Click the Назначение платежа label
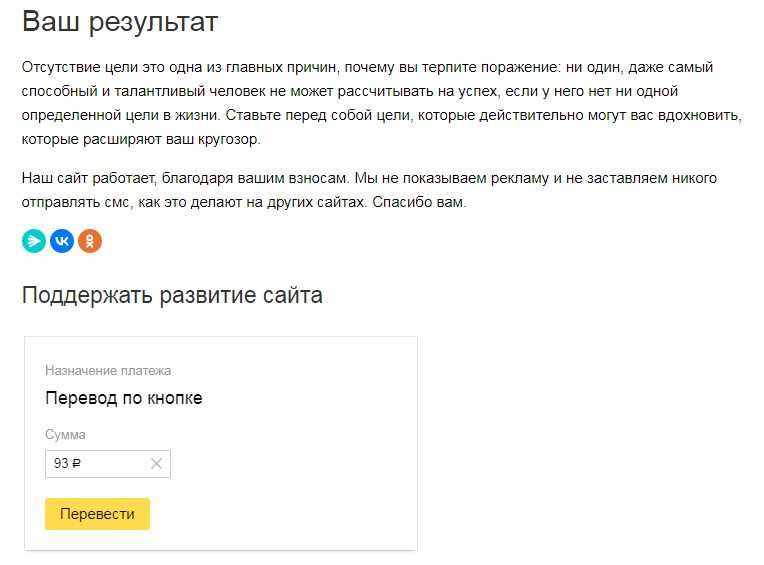The height and width of the screenshot is (565, 764). (108, 371)
